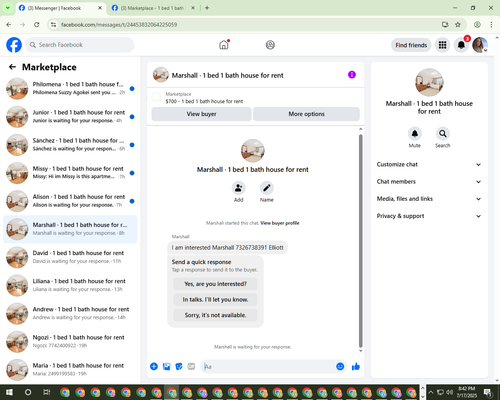
Task: Expand Chat members section
Action: [429, 182]
